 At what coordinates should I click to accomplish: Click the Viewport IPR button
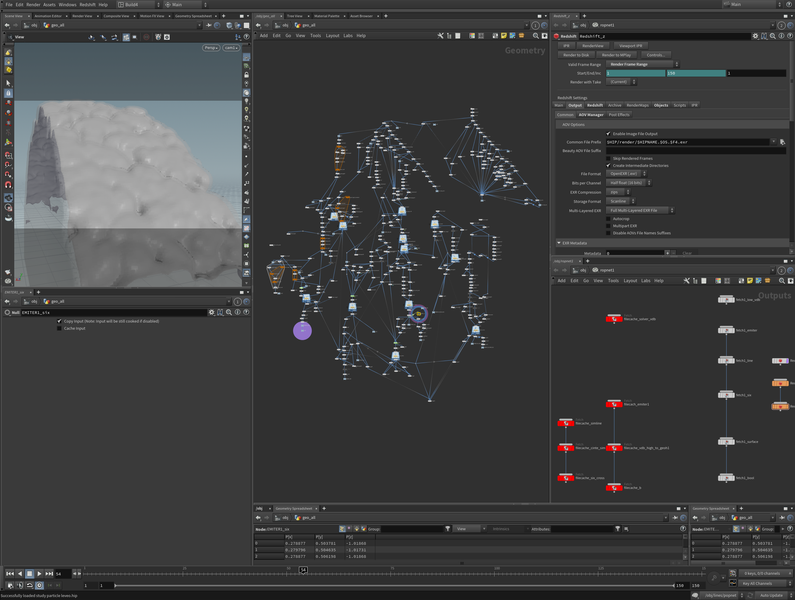click(x=631, y=46)
